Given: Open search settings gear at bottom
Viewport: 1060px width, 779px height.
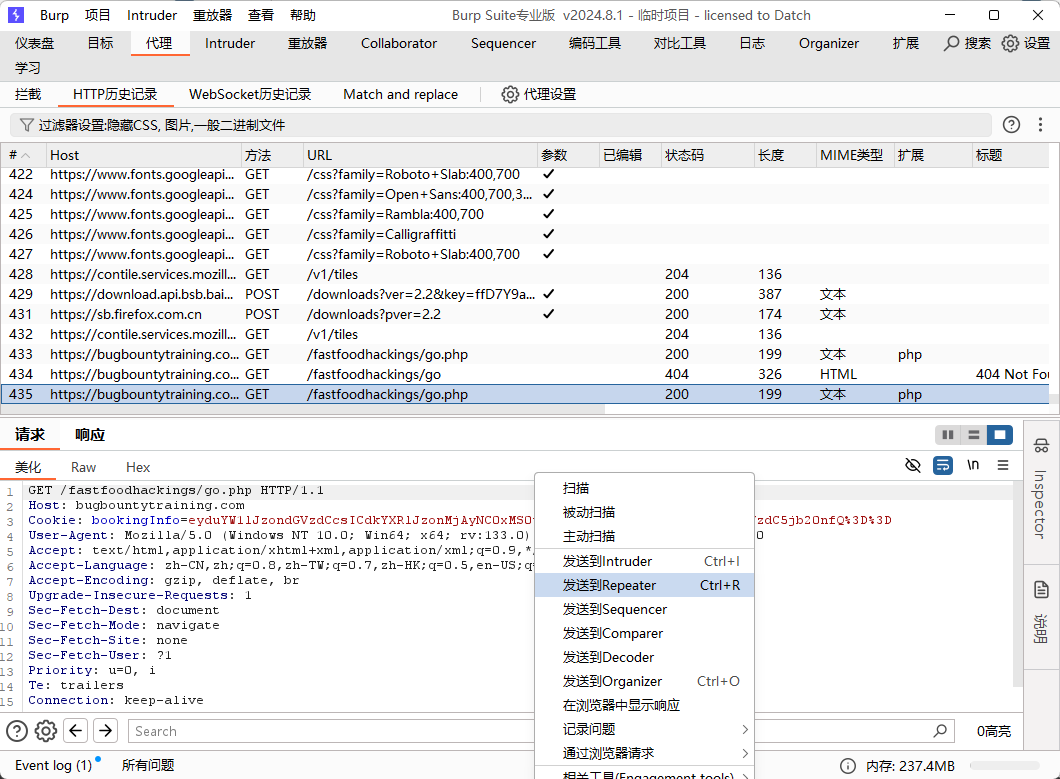Looking at the screenshot, I should coord(46,731).
